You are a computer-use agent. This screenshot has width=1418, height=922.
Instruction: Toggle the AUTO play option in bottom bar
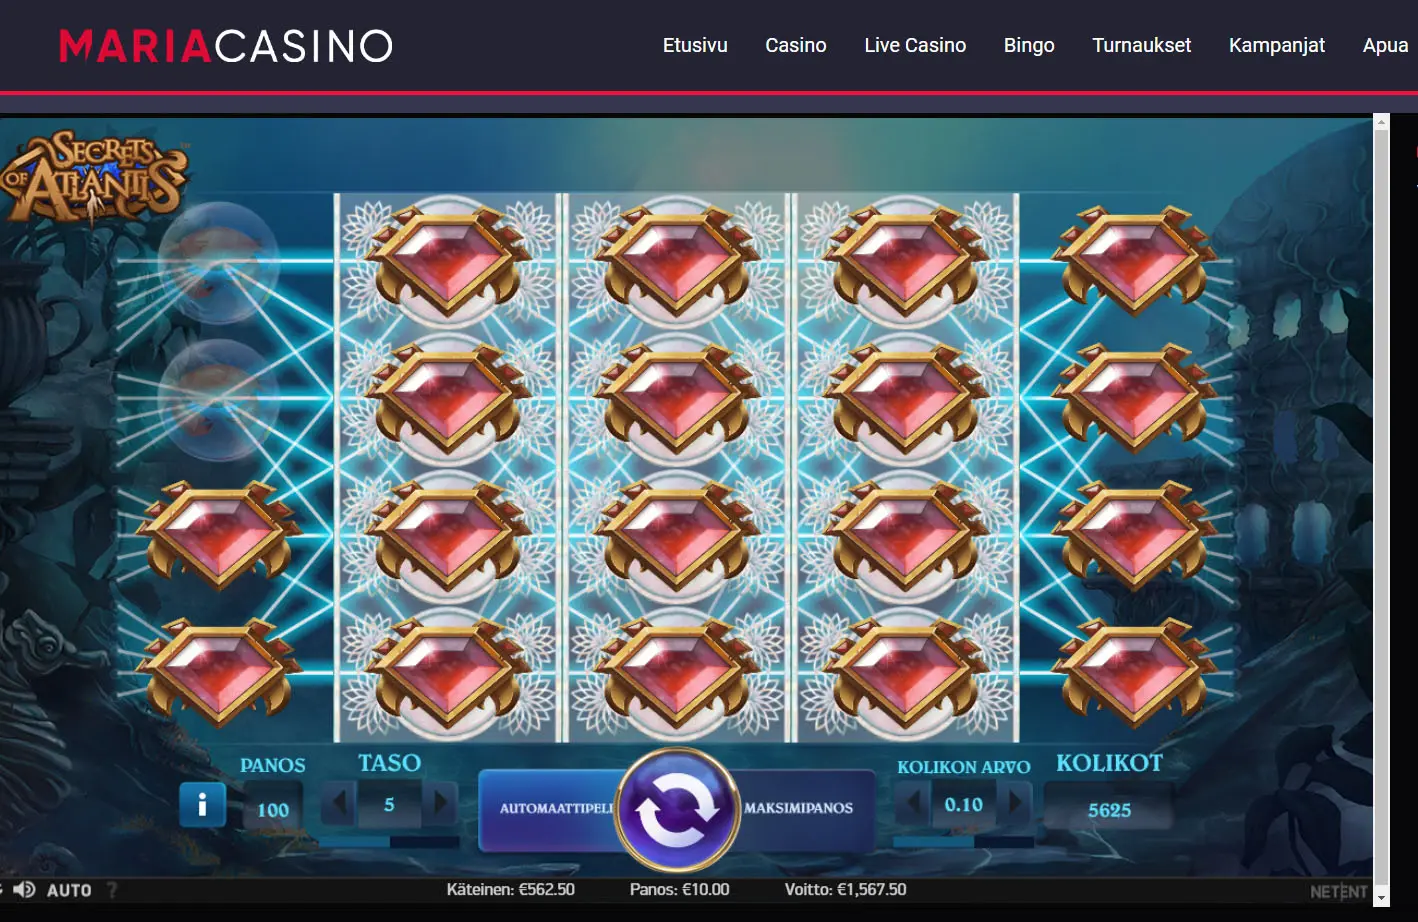69,890
